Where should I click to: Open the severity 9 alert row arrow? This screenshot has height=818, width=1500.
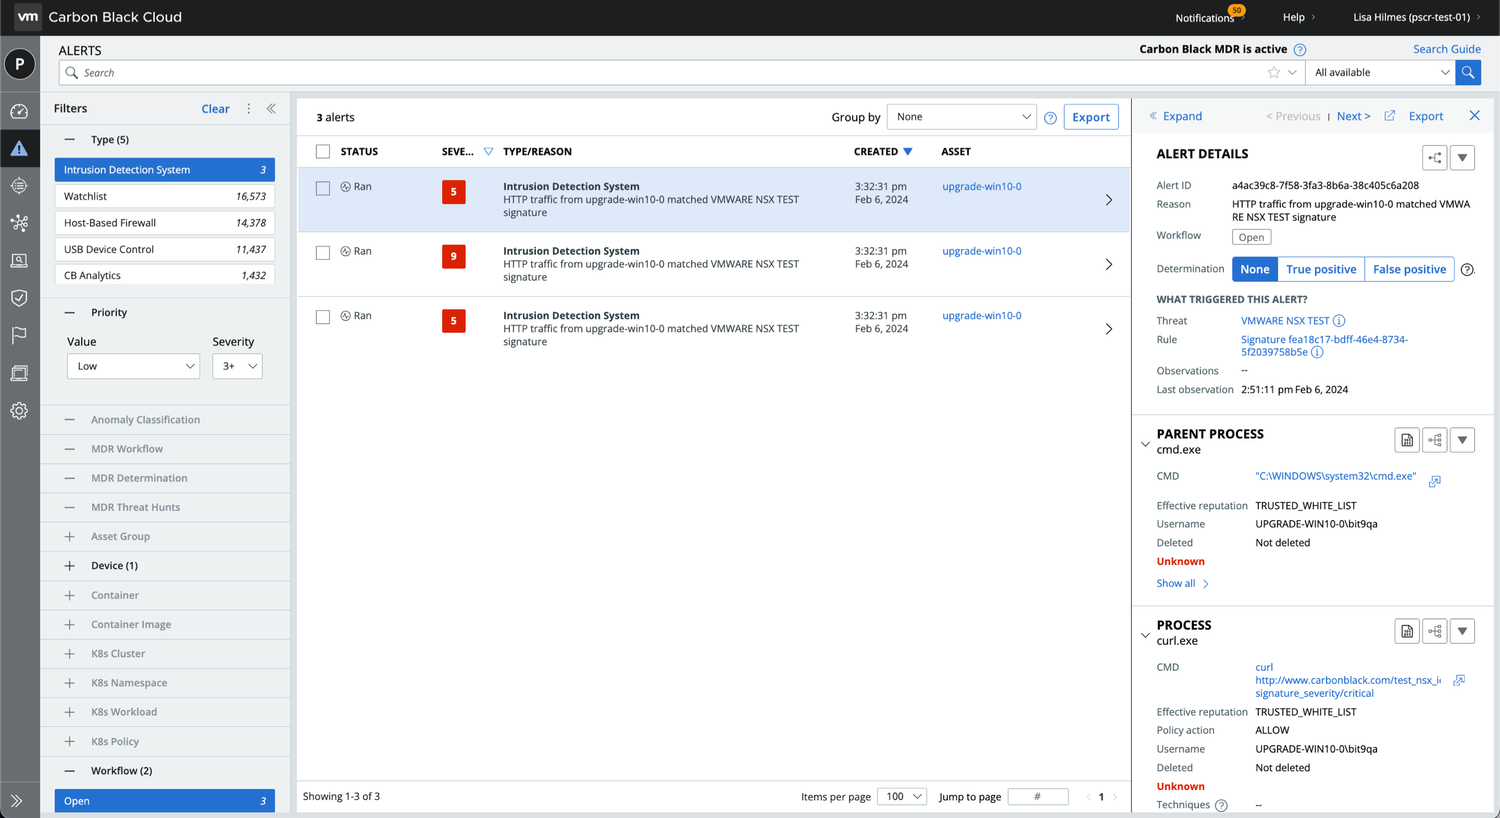1108,265
